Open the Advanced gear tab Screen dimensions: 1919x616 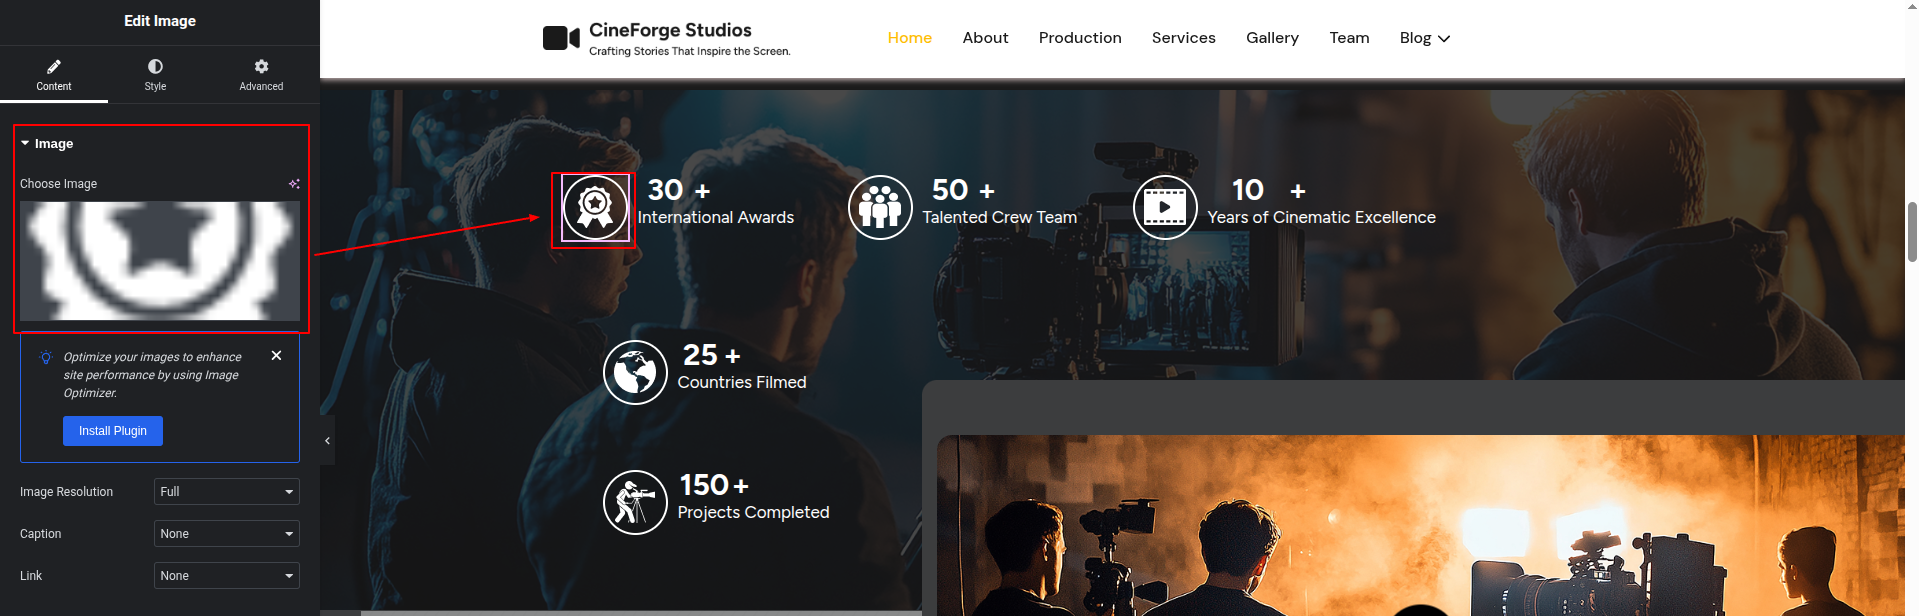pos(261,74)
